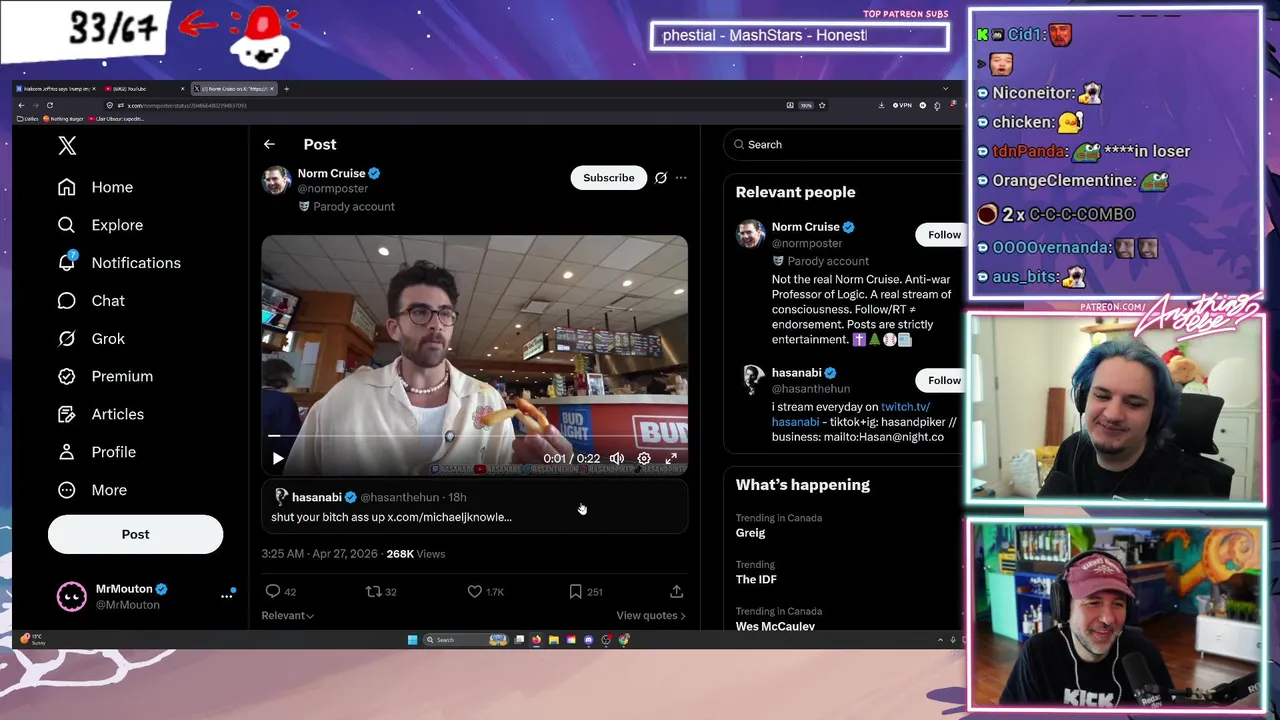The width and height of the screenshot is (1280, 720).
Task: Open Discord from taskbar
Action: pyautogui.click(x=589, y=640)
